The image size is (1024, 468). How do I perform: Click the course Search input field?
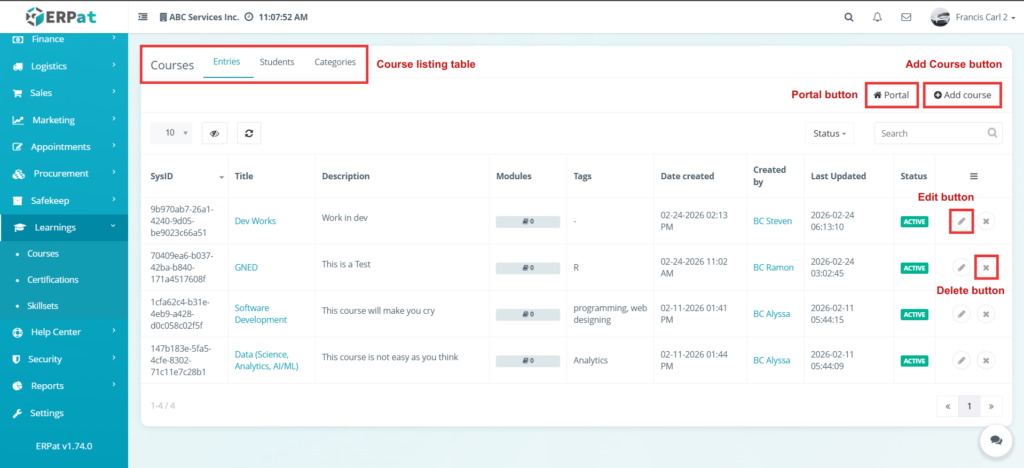coord(930,133)
